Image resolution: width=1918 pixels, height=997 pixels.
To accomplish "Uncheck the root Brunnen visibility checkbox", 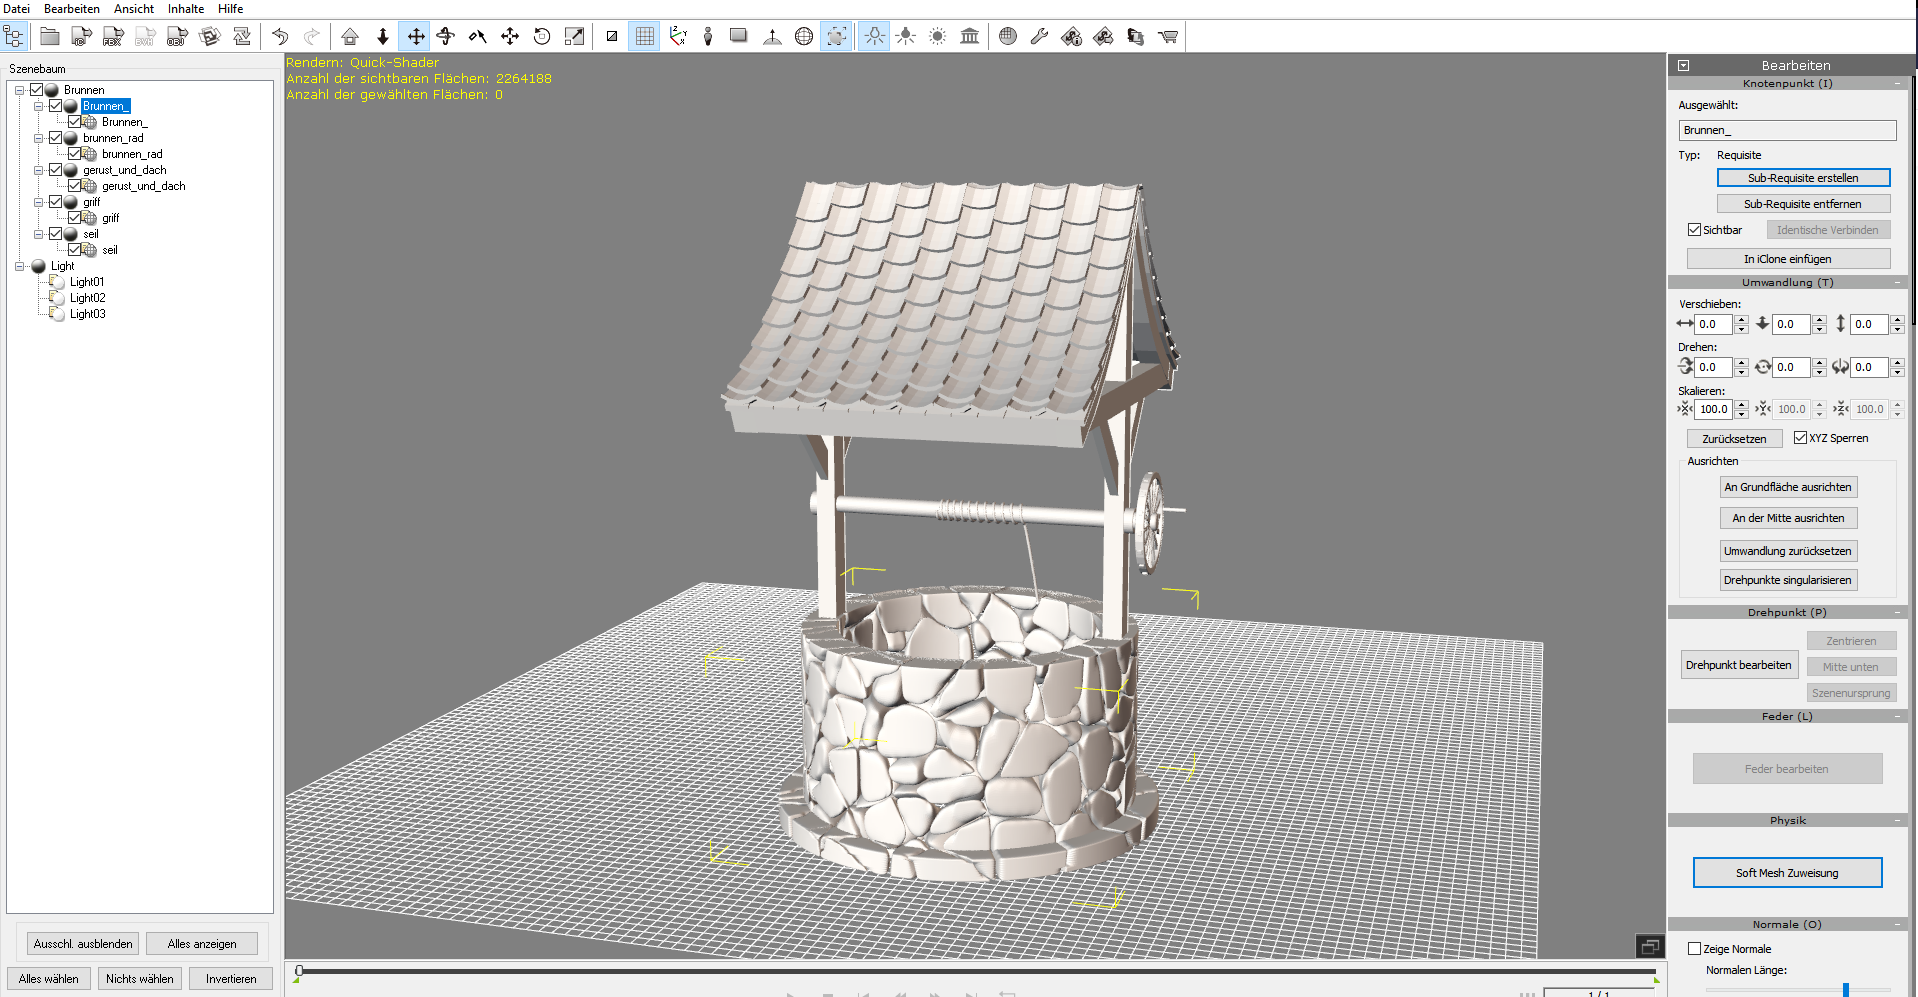I will coord(37,90).
